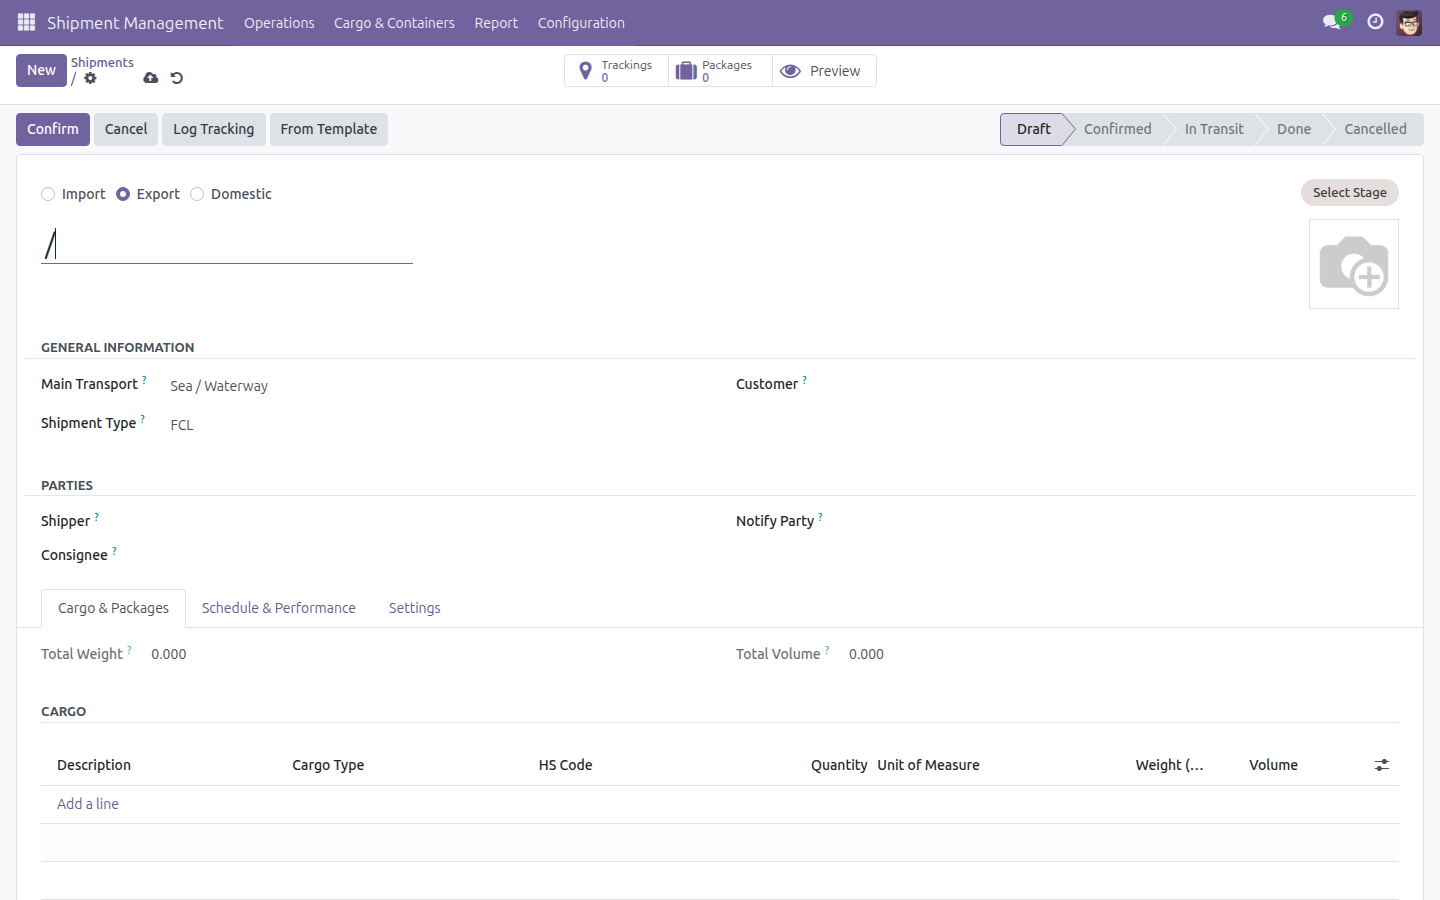The image size is (1440, 900).
Task: Open the apps grid home menu
Action: coord(26,22)
